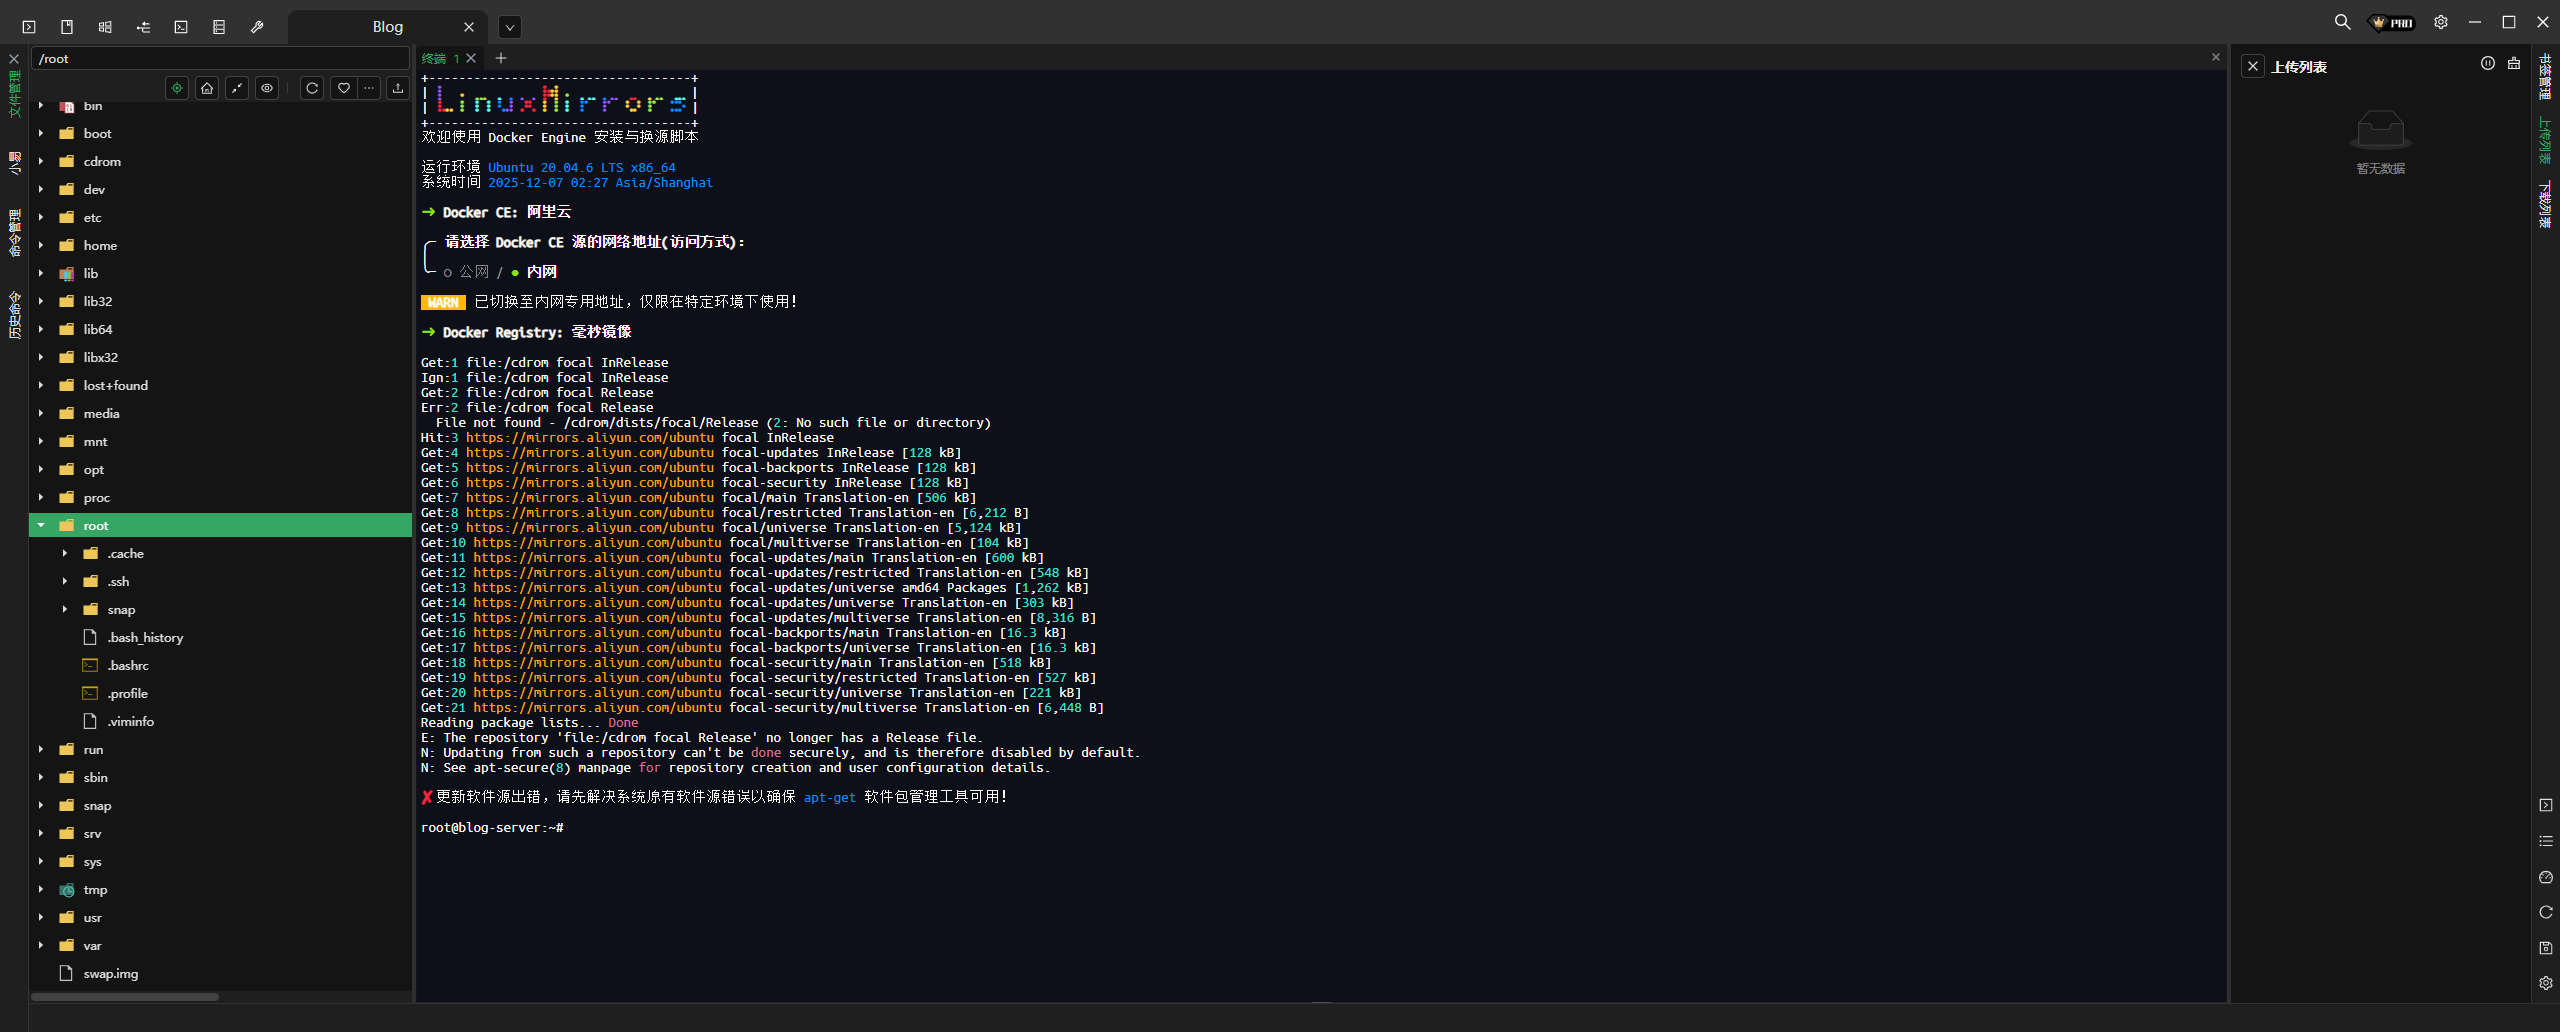Clear the upload list with broom icon
Viewport: 2560px width, 1032px height.
tap(2513, 64)
